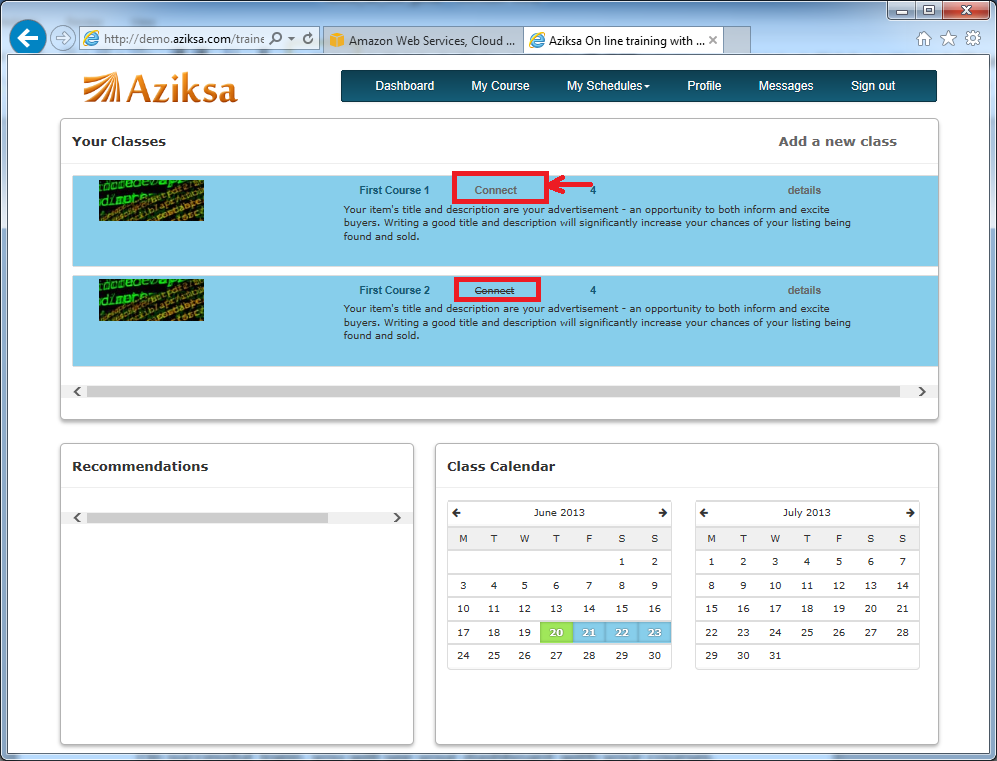
Task: Go to next month on June 2013 calendar
Action: (663, 512)
